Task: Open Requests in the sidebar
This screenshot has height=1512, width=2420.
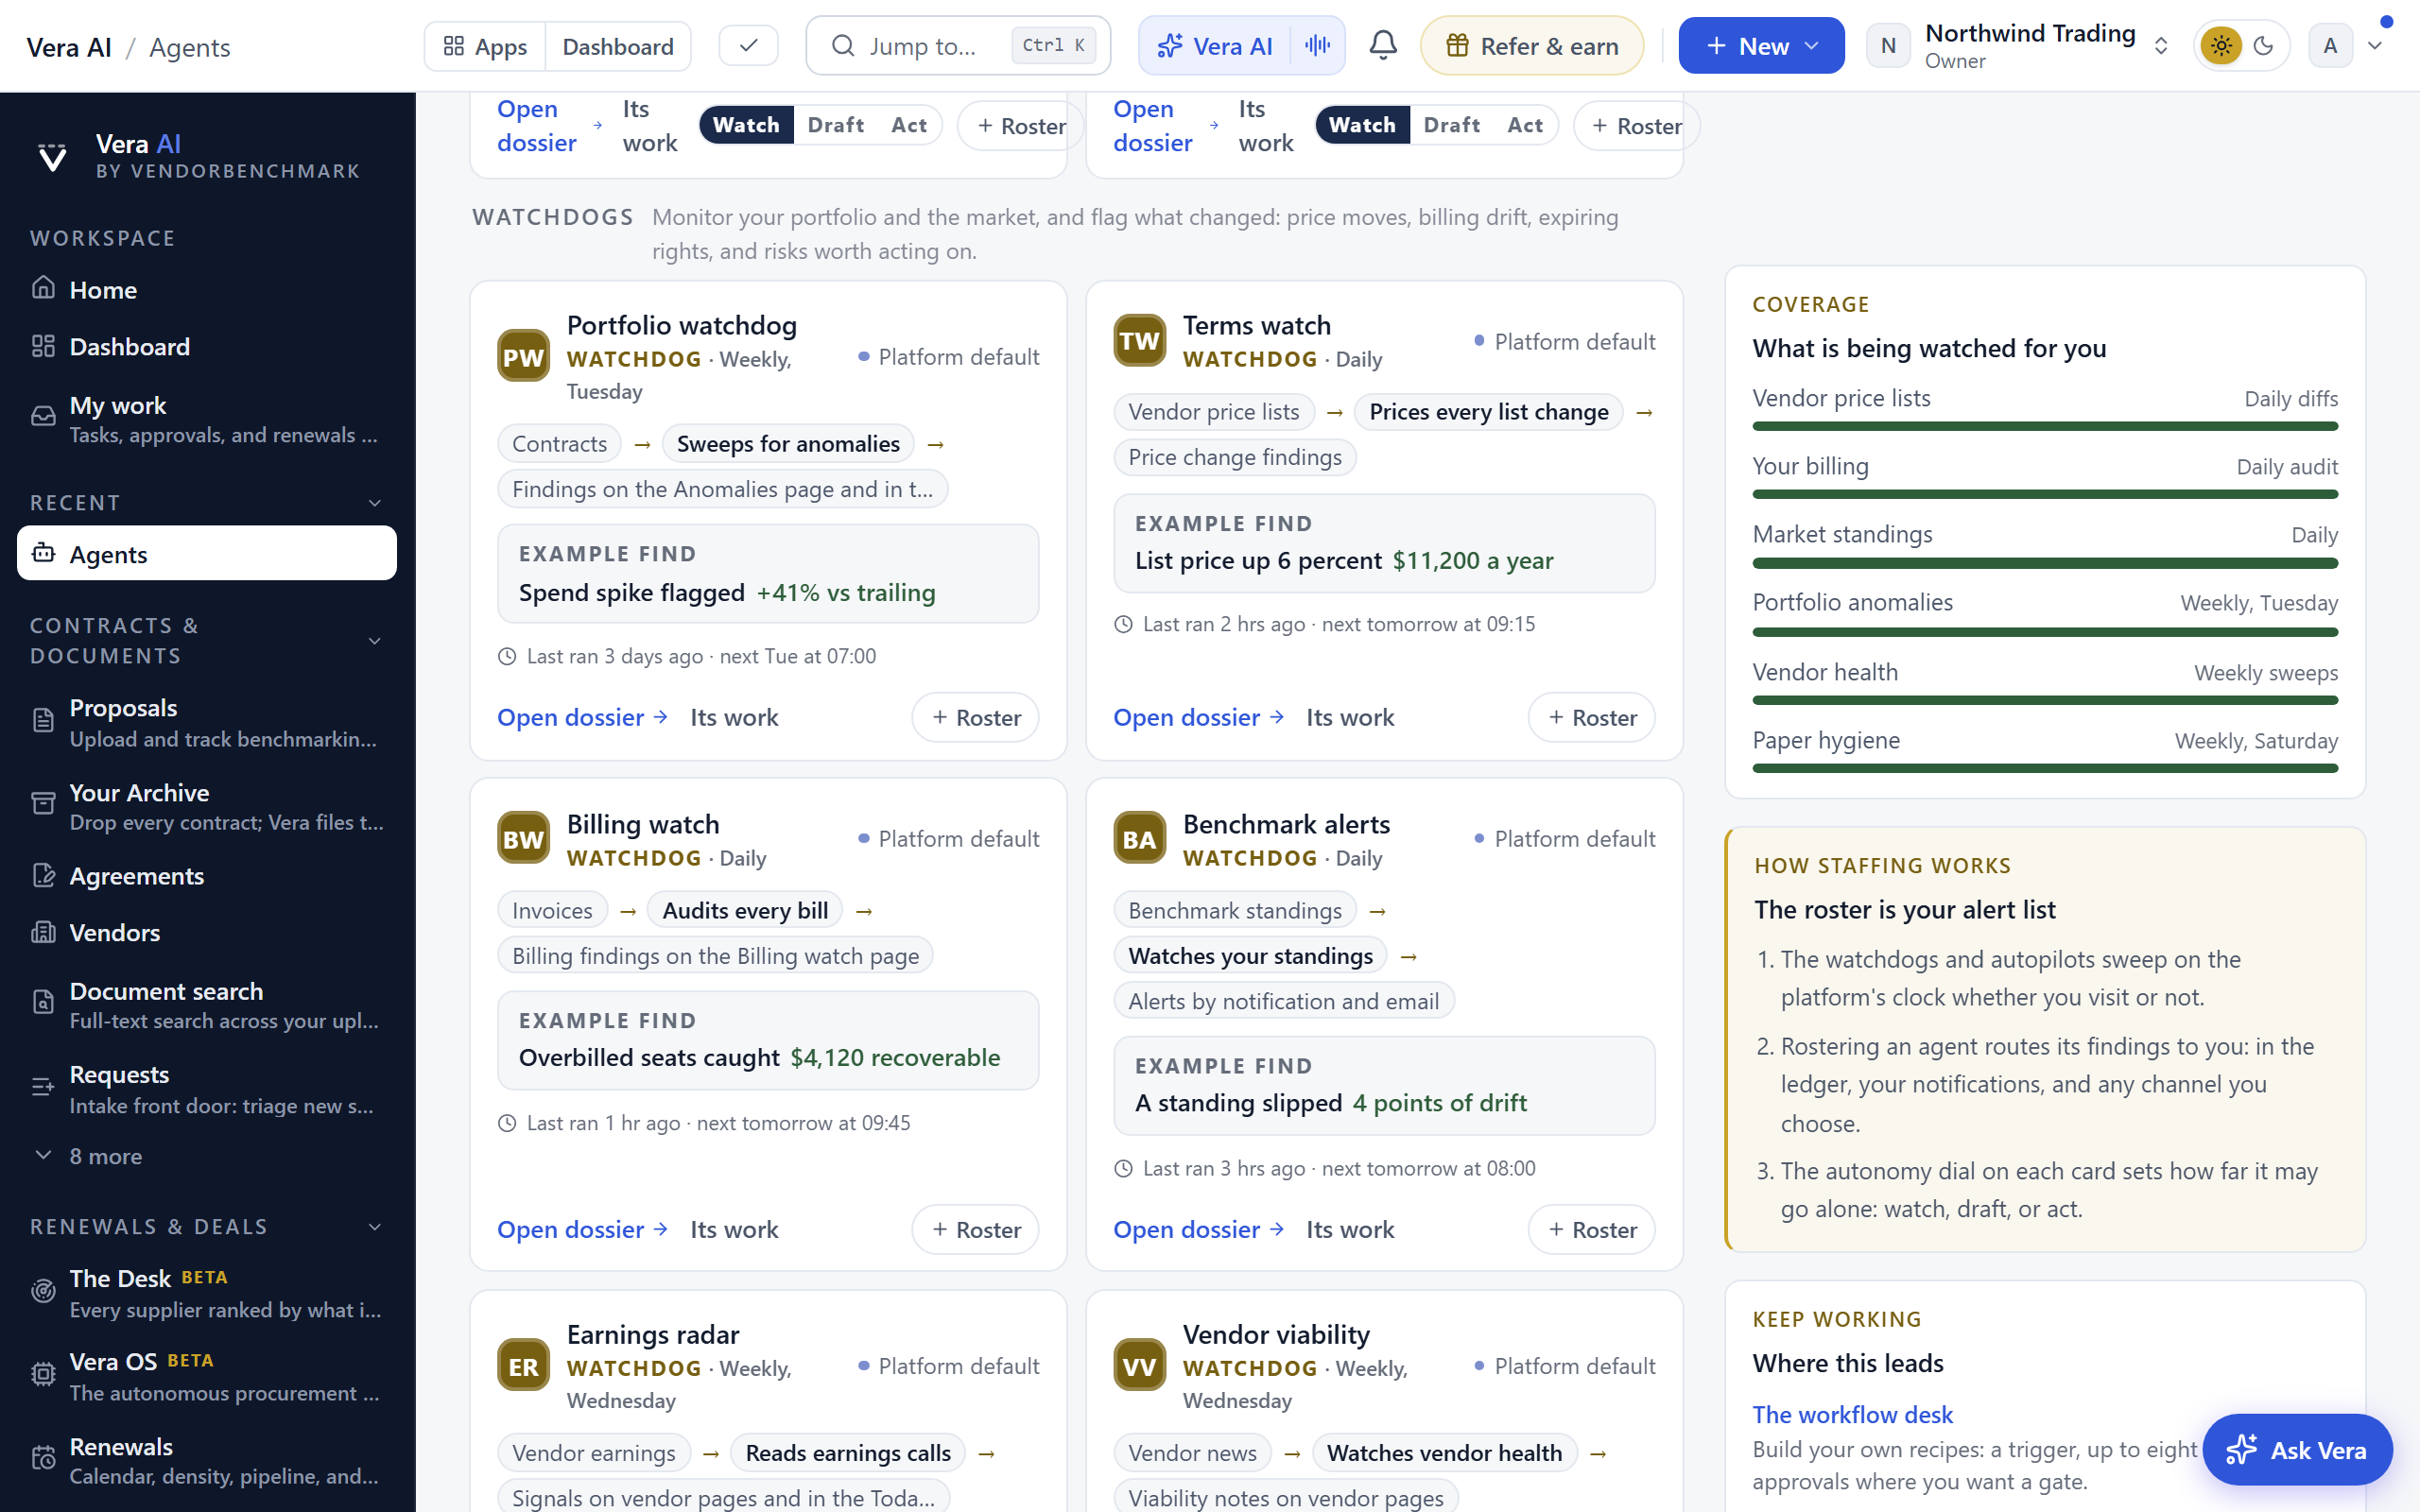Action: tap(207, 1089)
